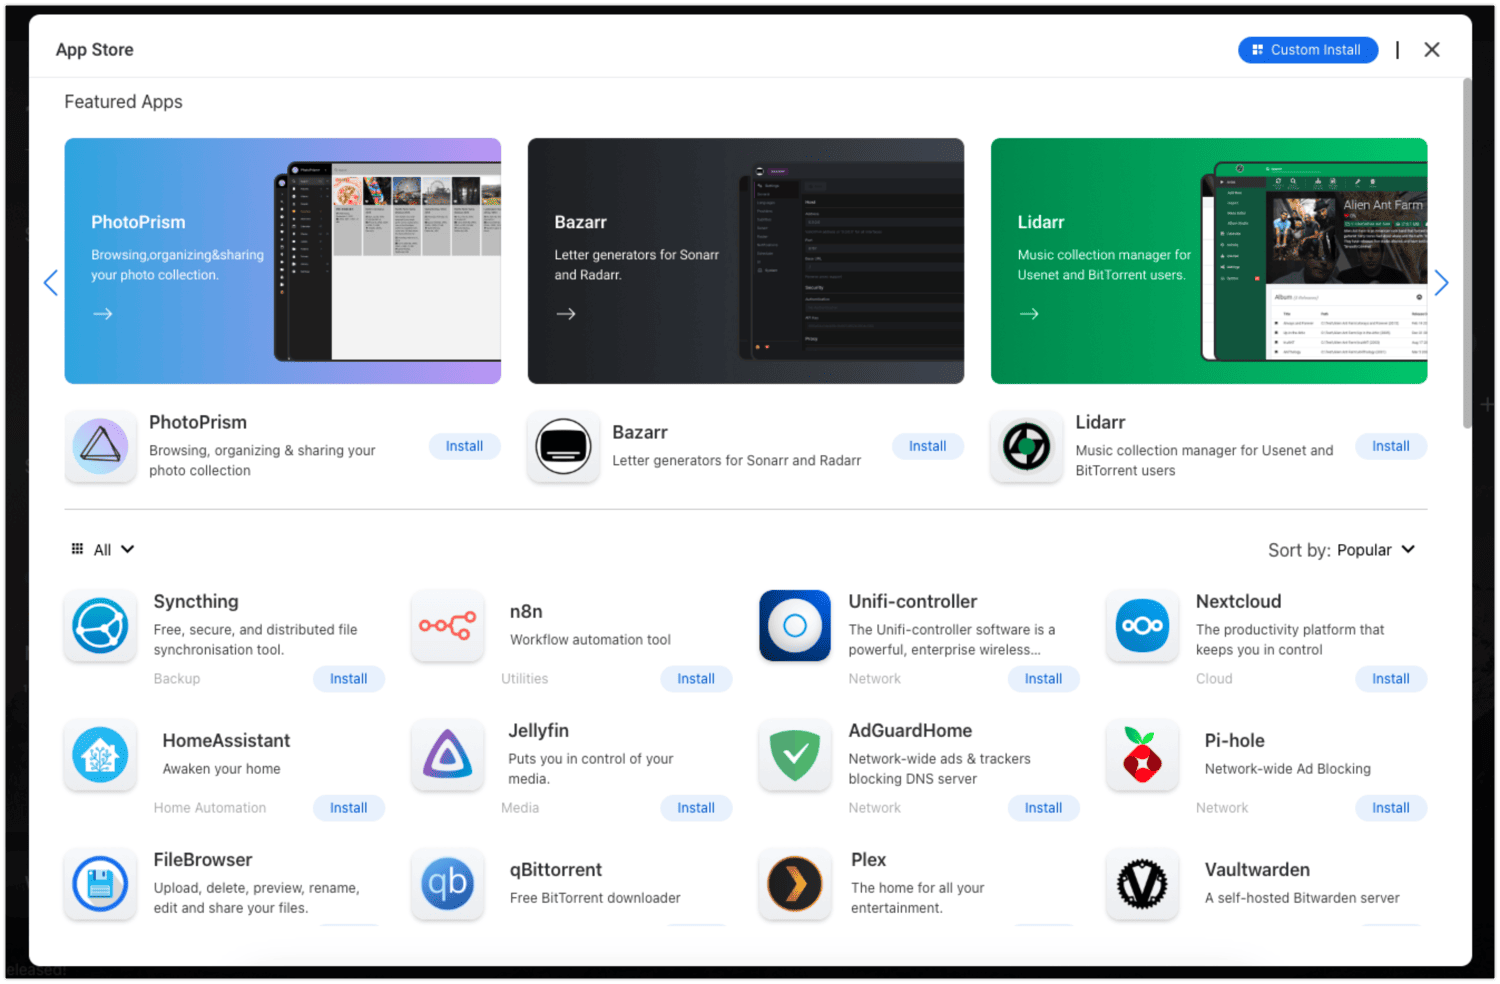Open the qBittorrent app icon
Screen dimensions: 1500x984
click(x=447, y=884)
